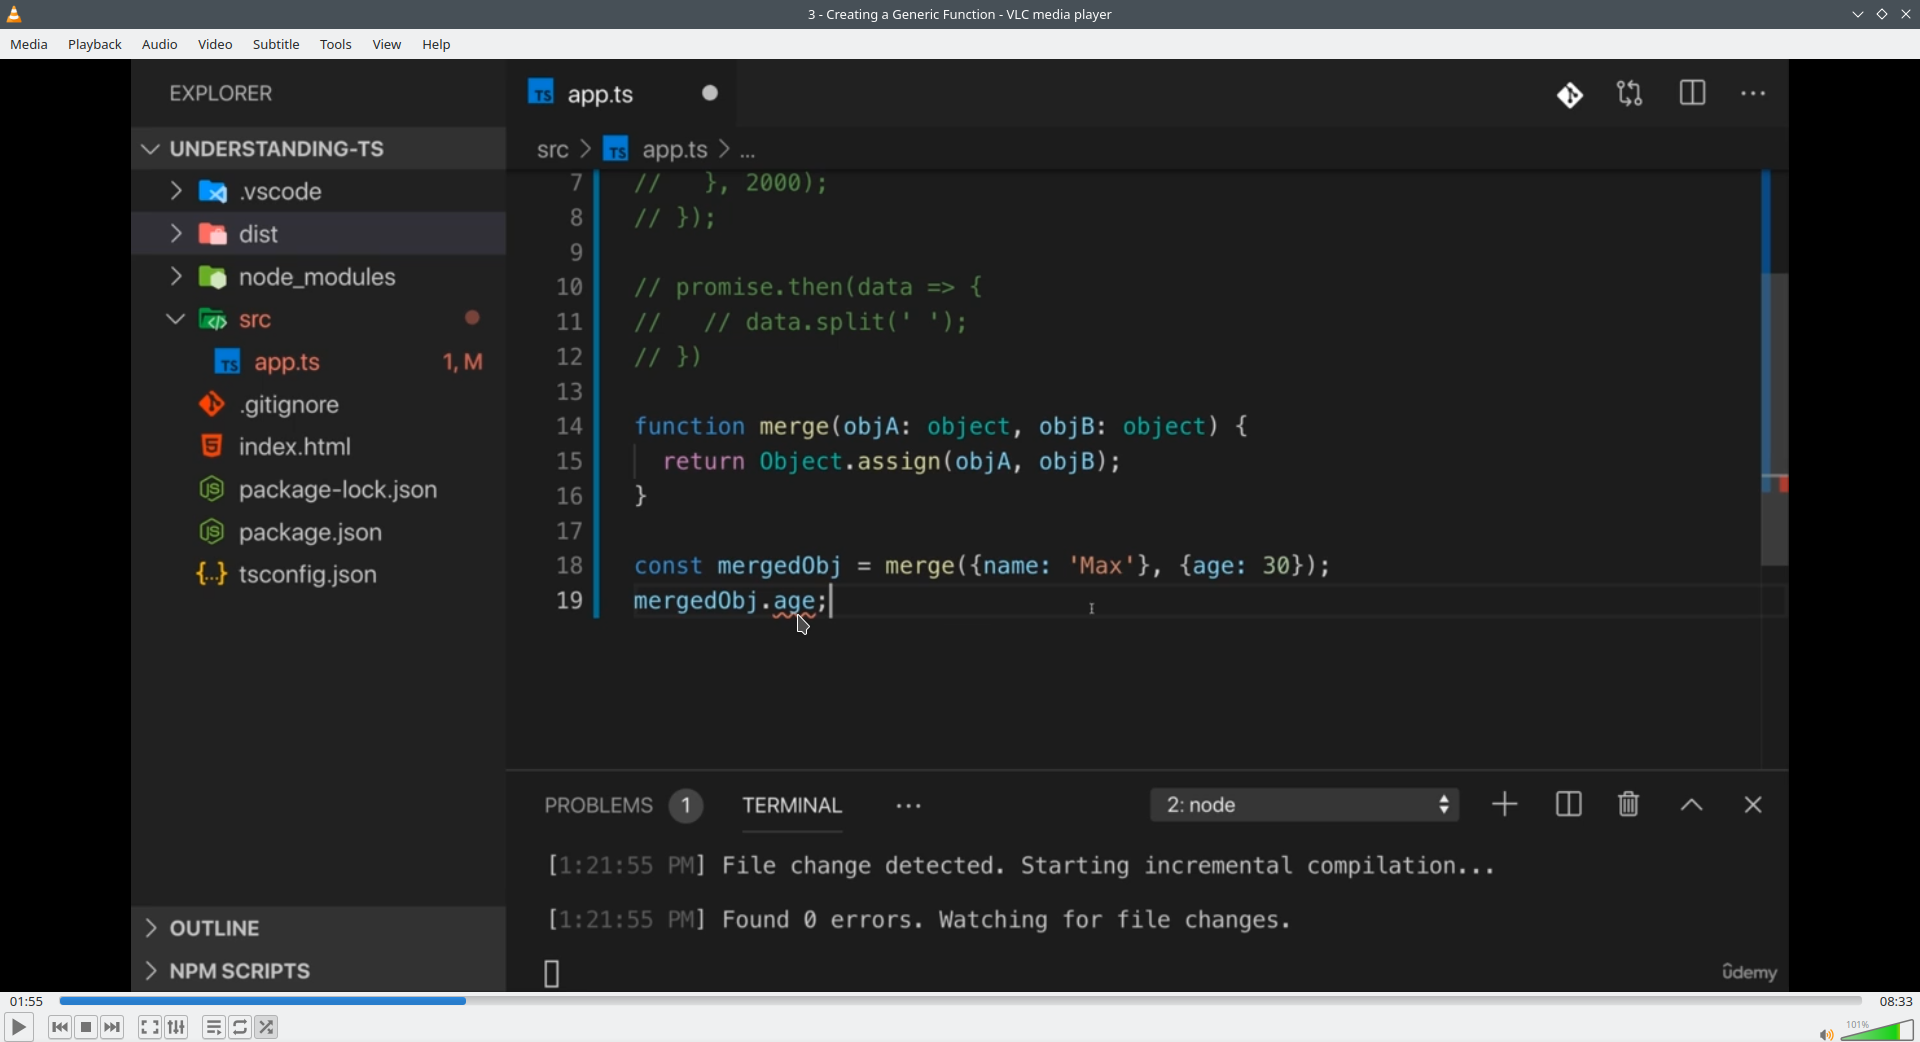The width and height of the screenshot is (1920, 1042).
Task: Open the View menu
Action: [x=387, y=45]
